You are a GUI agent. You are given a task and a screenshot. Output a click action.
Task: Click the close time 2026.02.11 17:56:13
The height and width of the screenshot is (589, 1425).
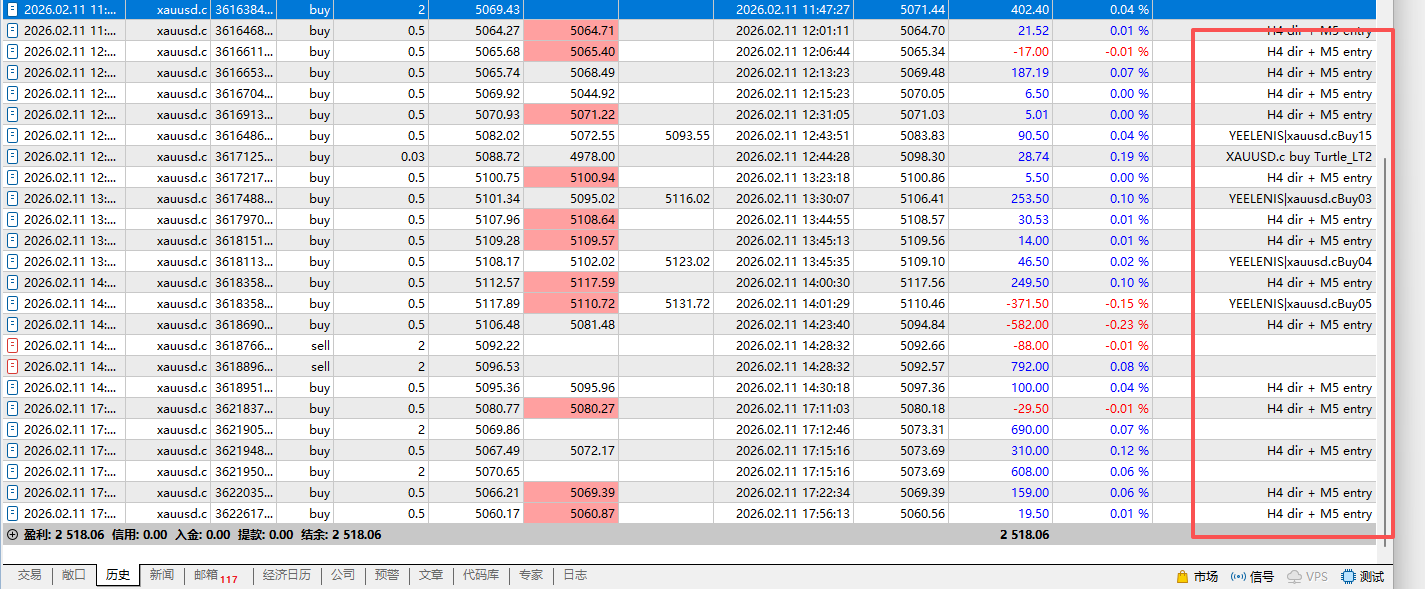click(793, 513)
